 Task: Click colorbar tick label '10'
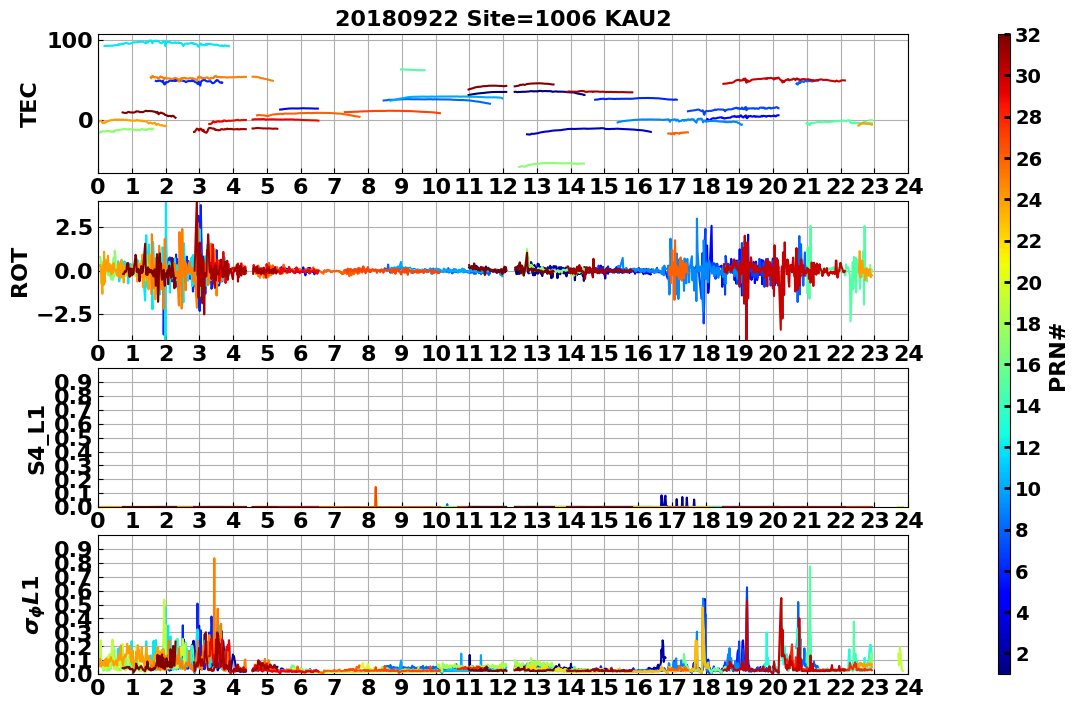(1028, 488)
